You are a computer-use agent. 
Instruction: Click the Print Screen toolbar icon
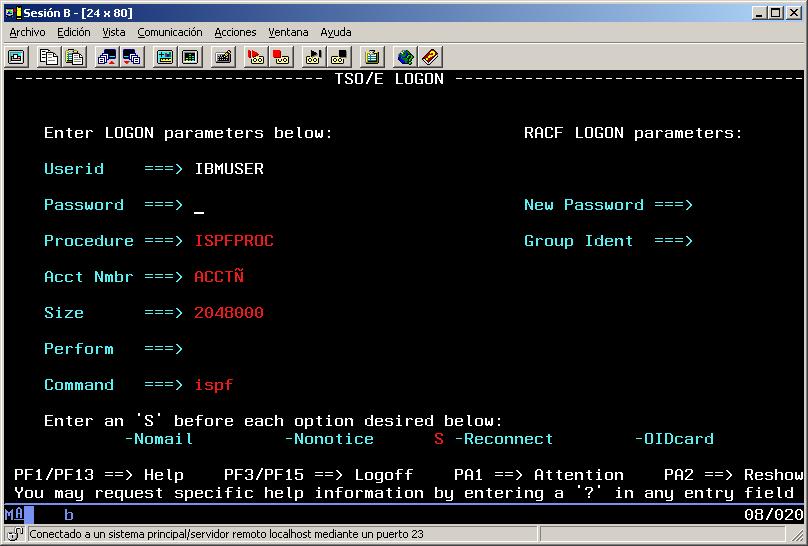(x=16, y=57)
